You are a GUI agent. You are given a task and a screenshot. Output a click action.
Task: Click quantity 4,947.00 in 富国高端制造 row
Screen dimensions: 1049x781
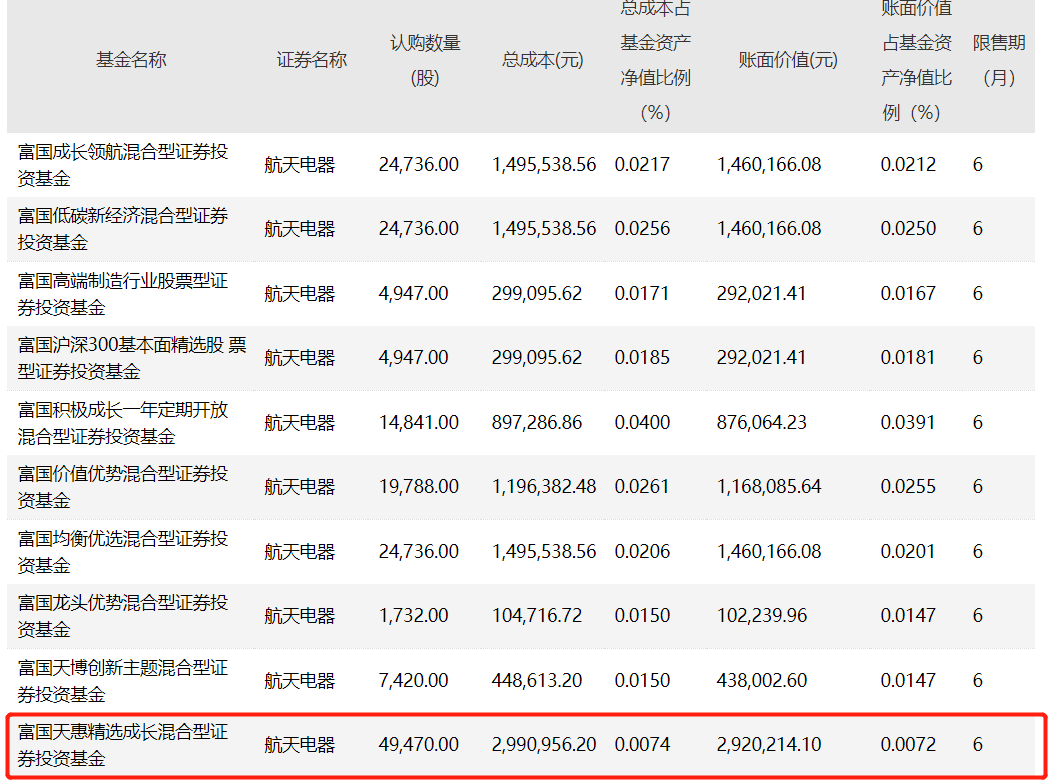point(413,294)
